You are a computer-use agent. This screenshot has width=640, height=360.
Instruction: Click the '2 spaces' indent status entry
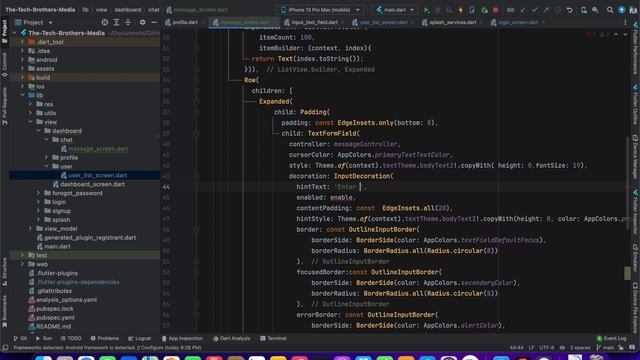tap(580, 348)
